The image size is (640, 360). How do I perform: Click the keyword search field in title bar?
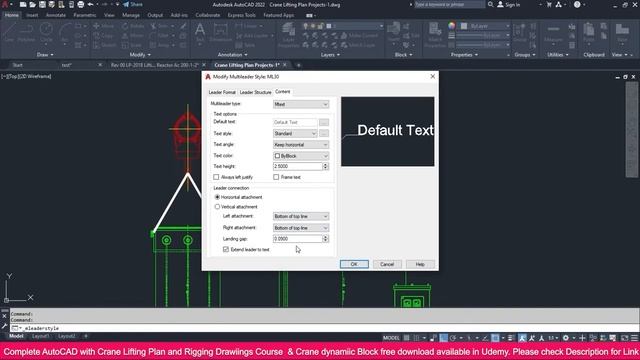(449, 4)
